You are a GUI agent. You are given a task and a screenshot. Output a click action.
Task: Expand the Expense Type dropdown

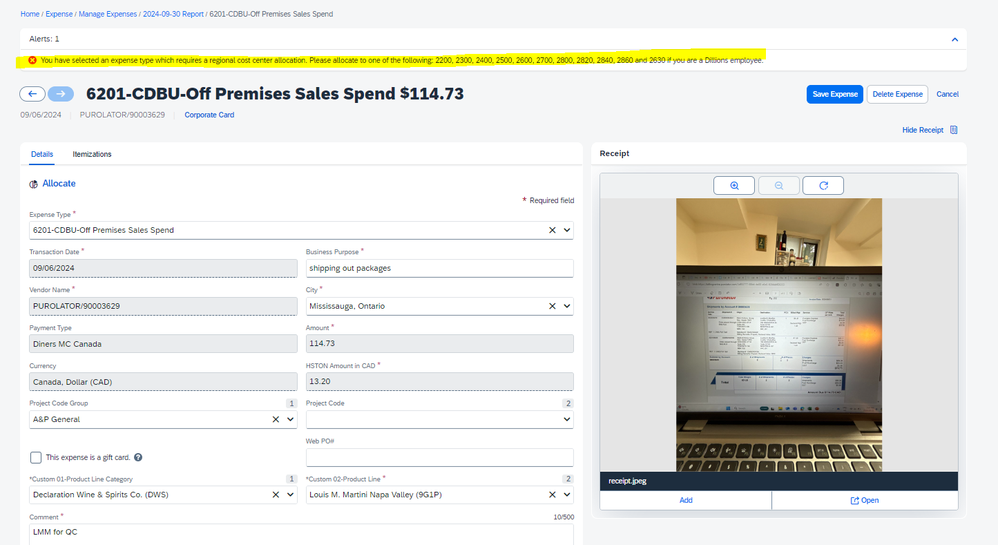(x=566, y=230)
